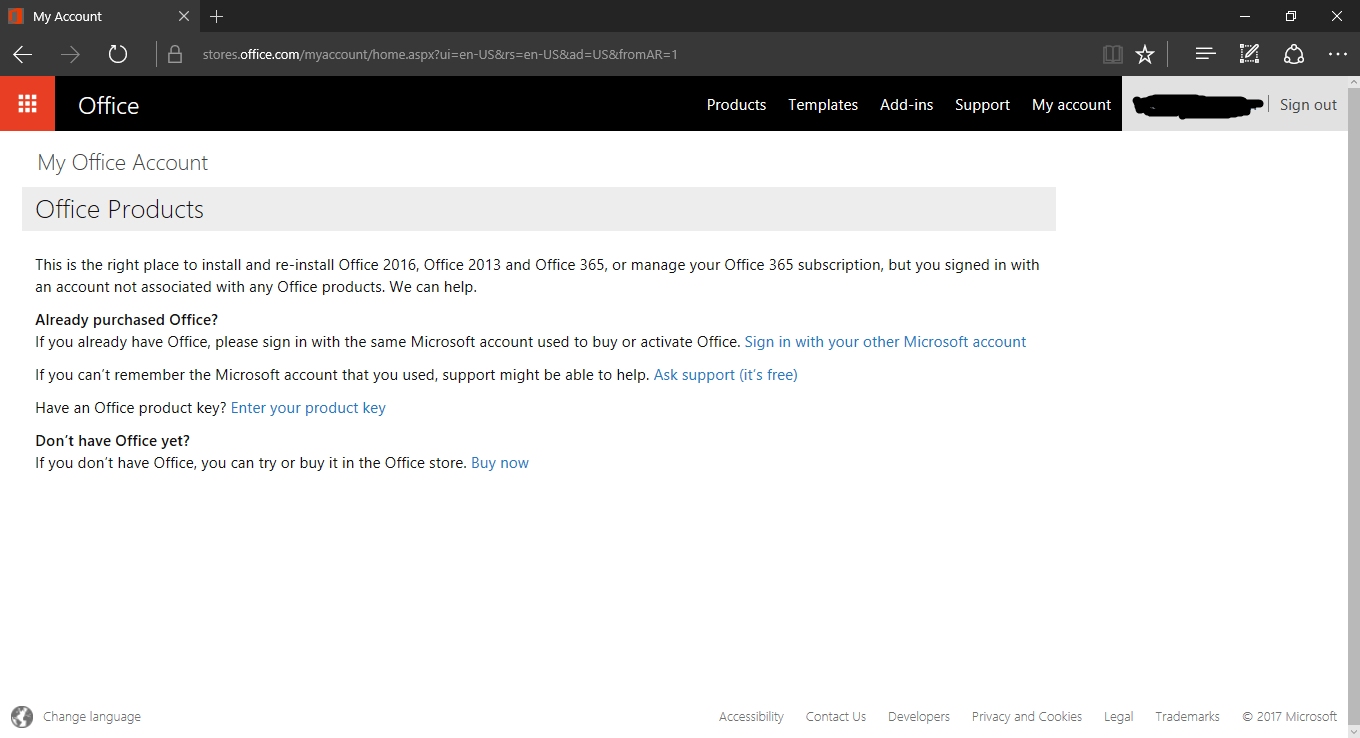Open Privacy and Cookies footer link
This screenshot has width=1360, height=738.
point(1027,716)
